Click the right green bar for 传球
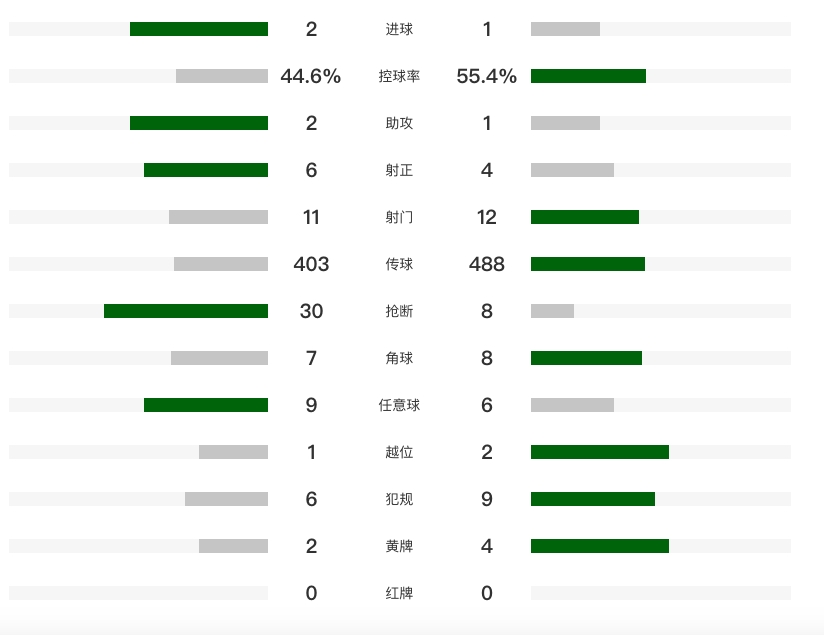Viewport: 824px width, 635px height. click(588, 264)
